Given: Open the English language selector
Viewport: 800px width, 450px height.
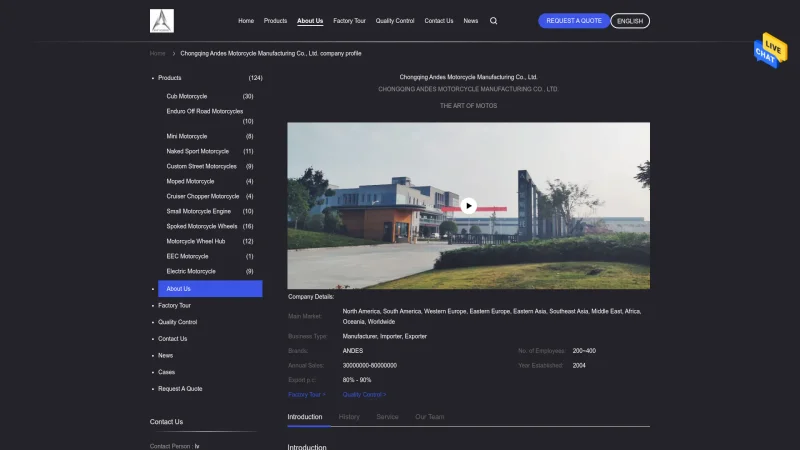Looking at the screenshot, I should [x=630, y=21].
